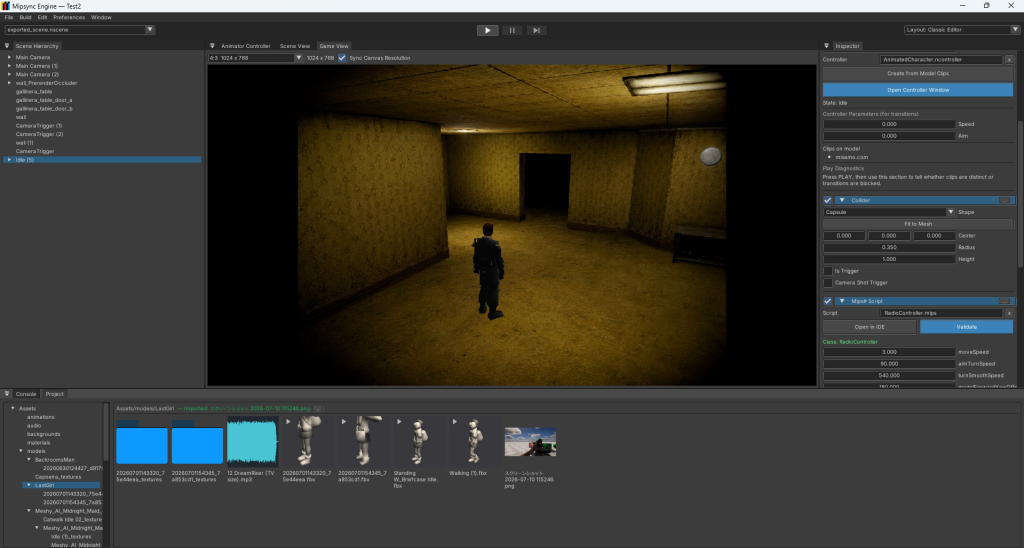Open the Build menu
Viewport: 1024px width, 548px height.
[x=25, y=18]
